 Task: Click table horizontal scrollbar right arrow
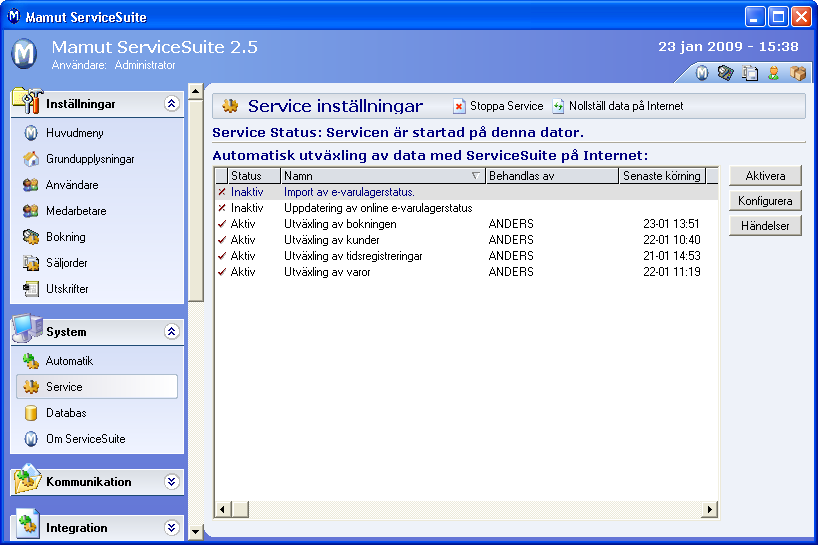tap(709, 509)
